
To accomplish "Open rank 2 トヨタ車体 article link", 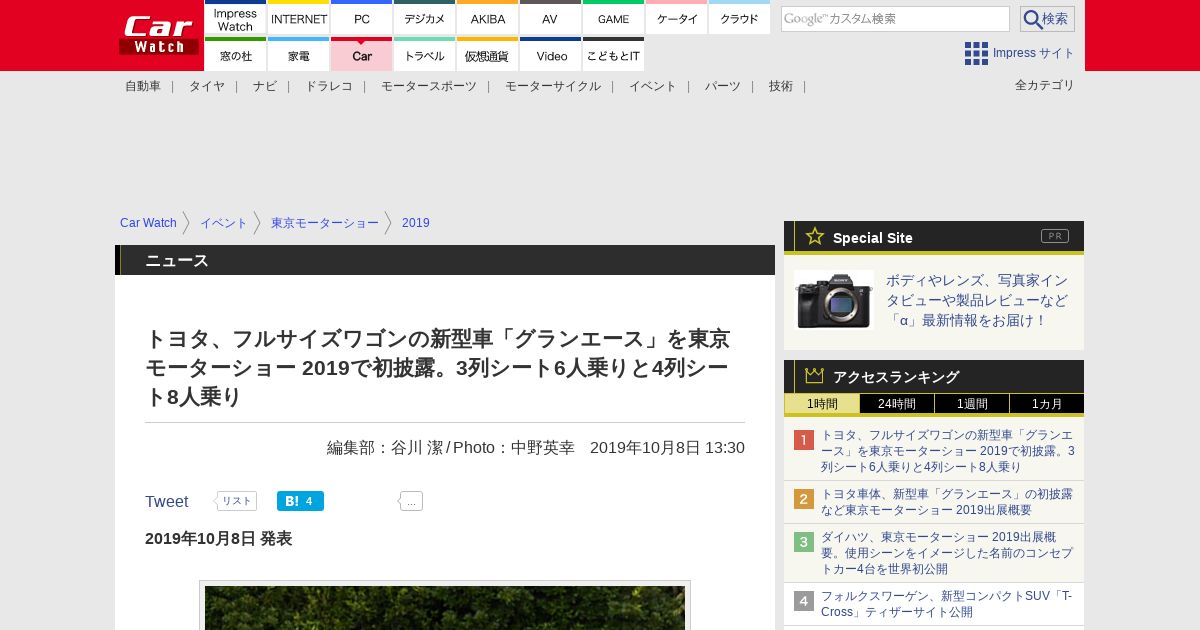I will (946, 502).
